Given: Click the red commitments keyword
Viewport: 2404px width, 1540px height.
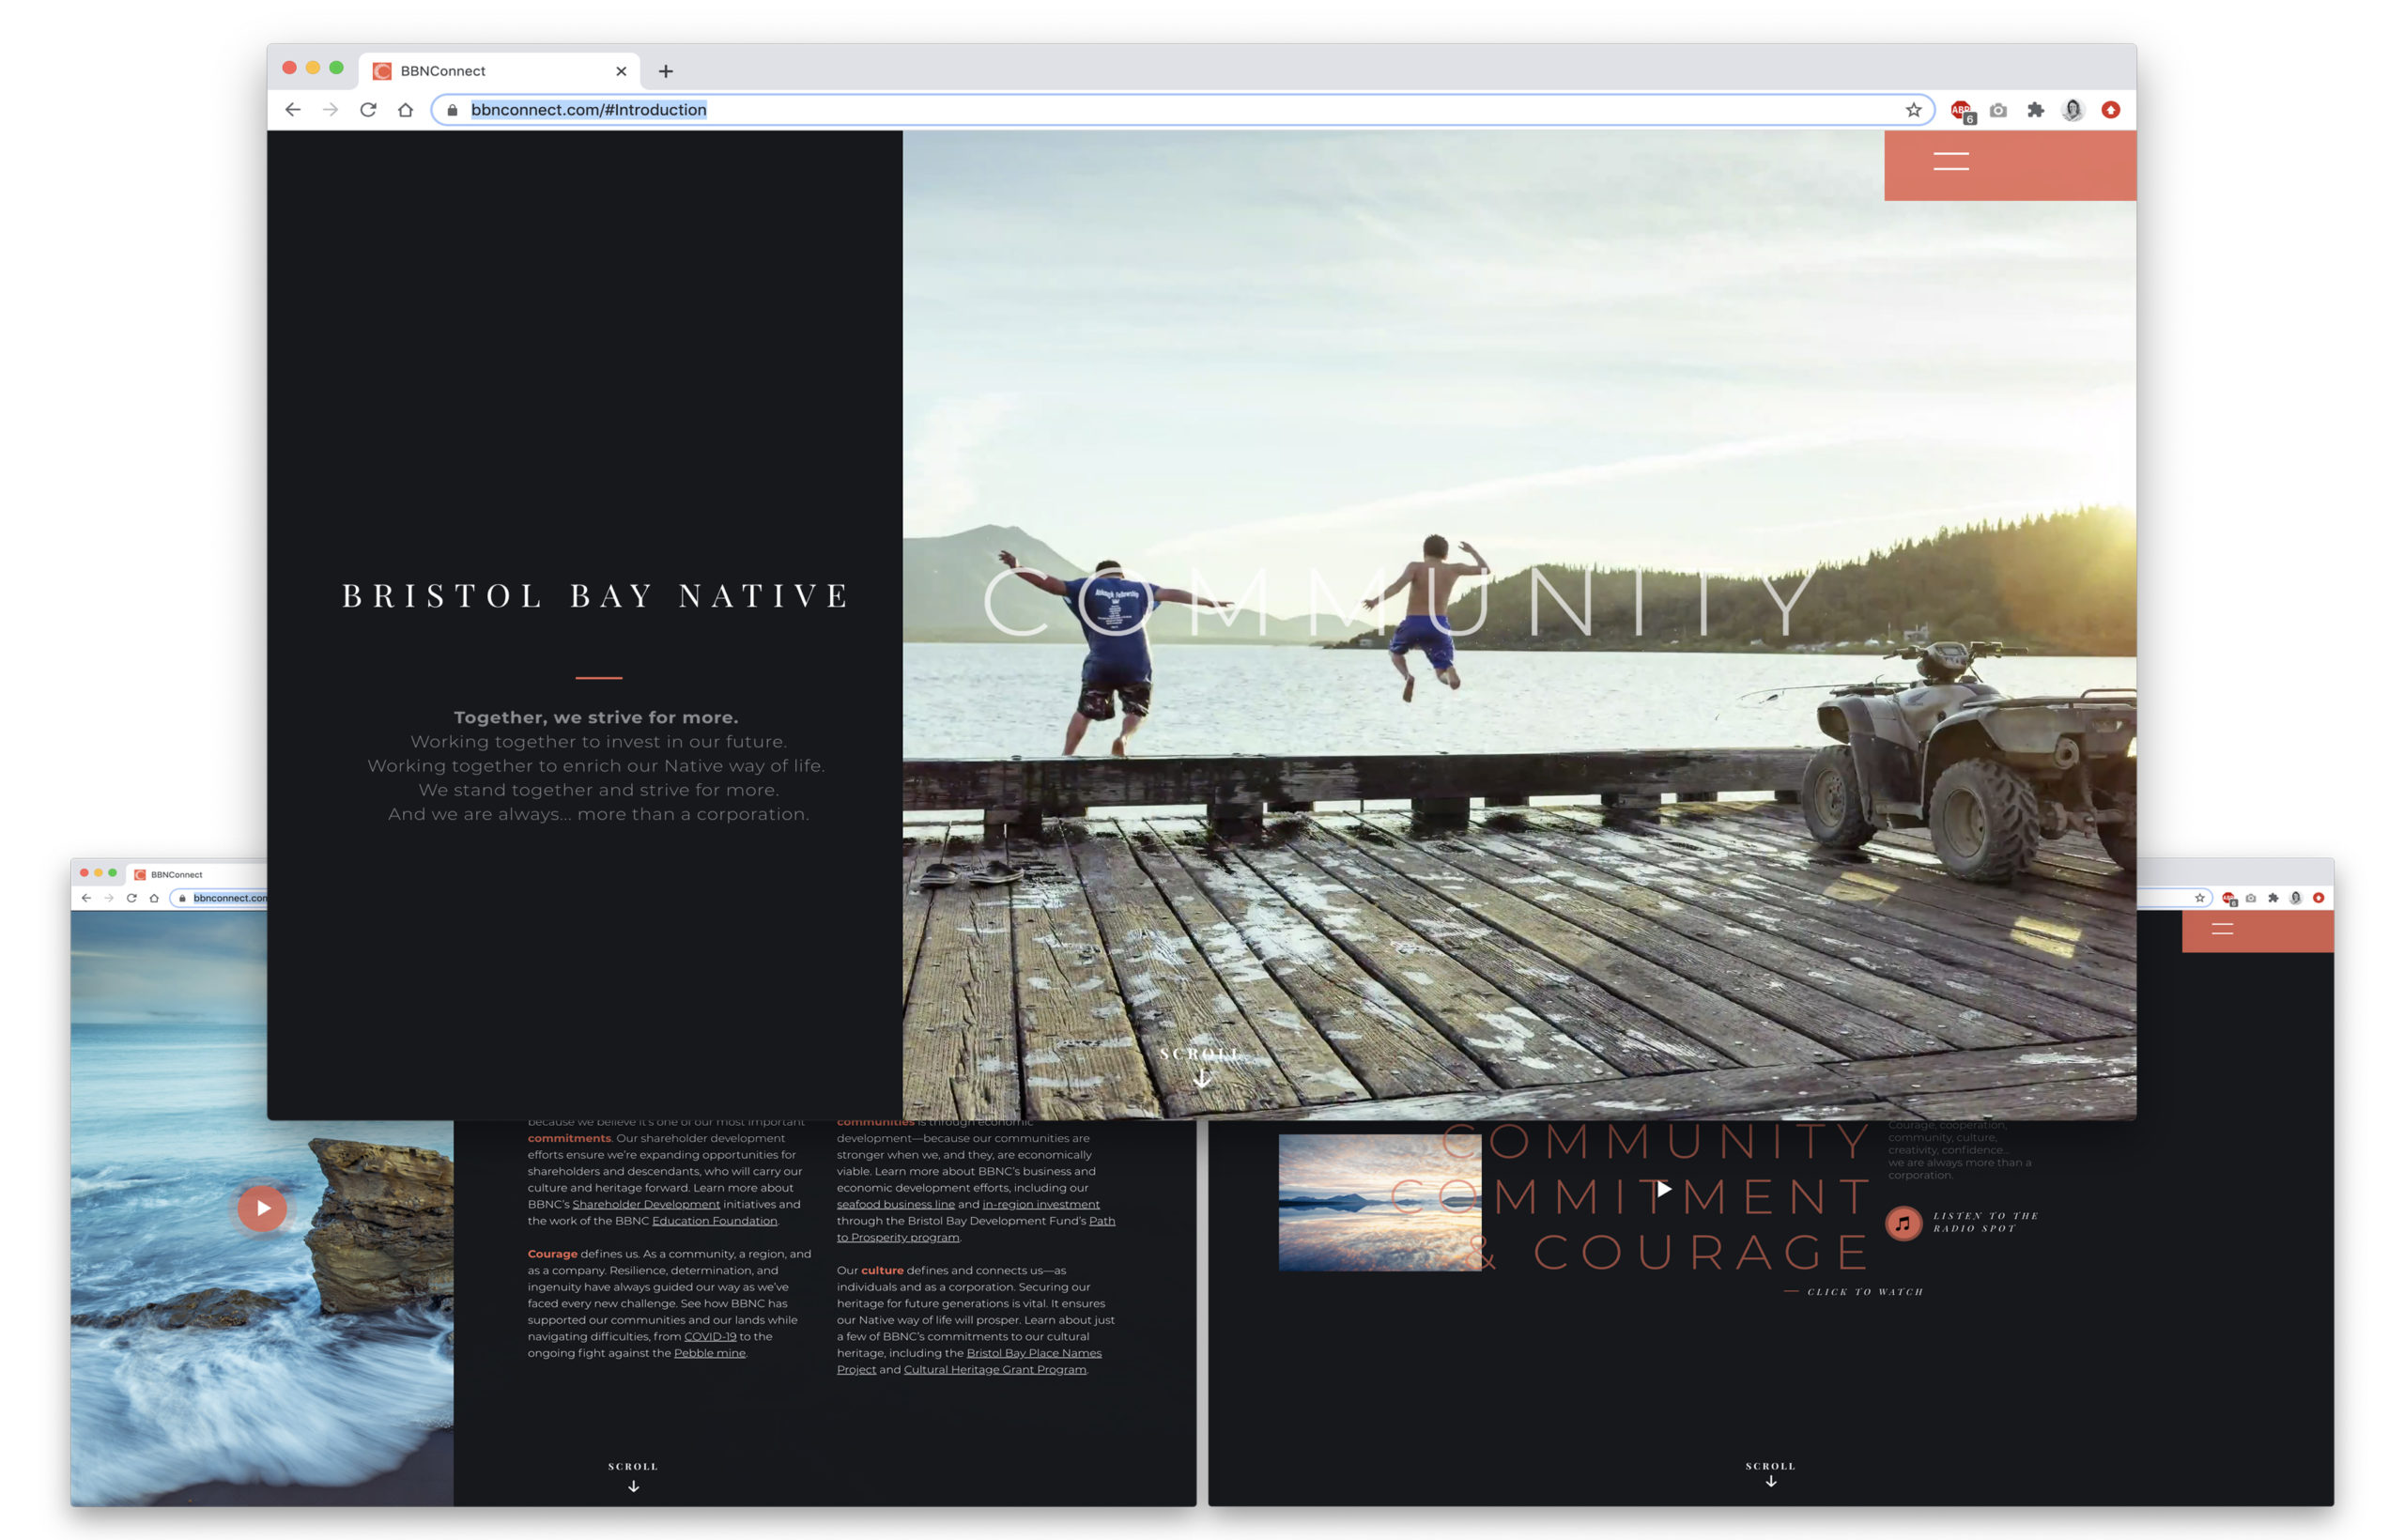Looking at the screenshot, I should pyautogui.click(x=569, y=1138).
